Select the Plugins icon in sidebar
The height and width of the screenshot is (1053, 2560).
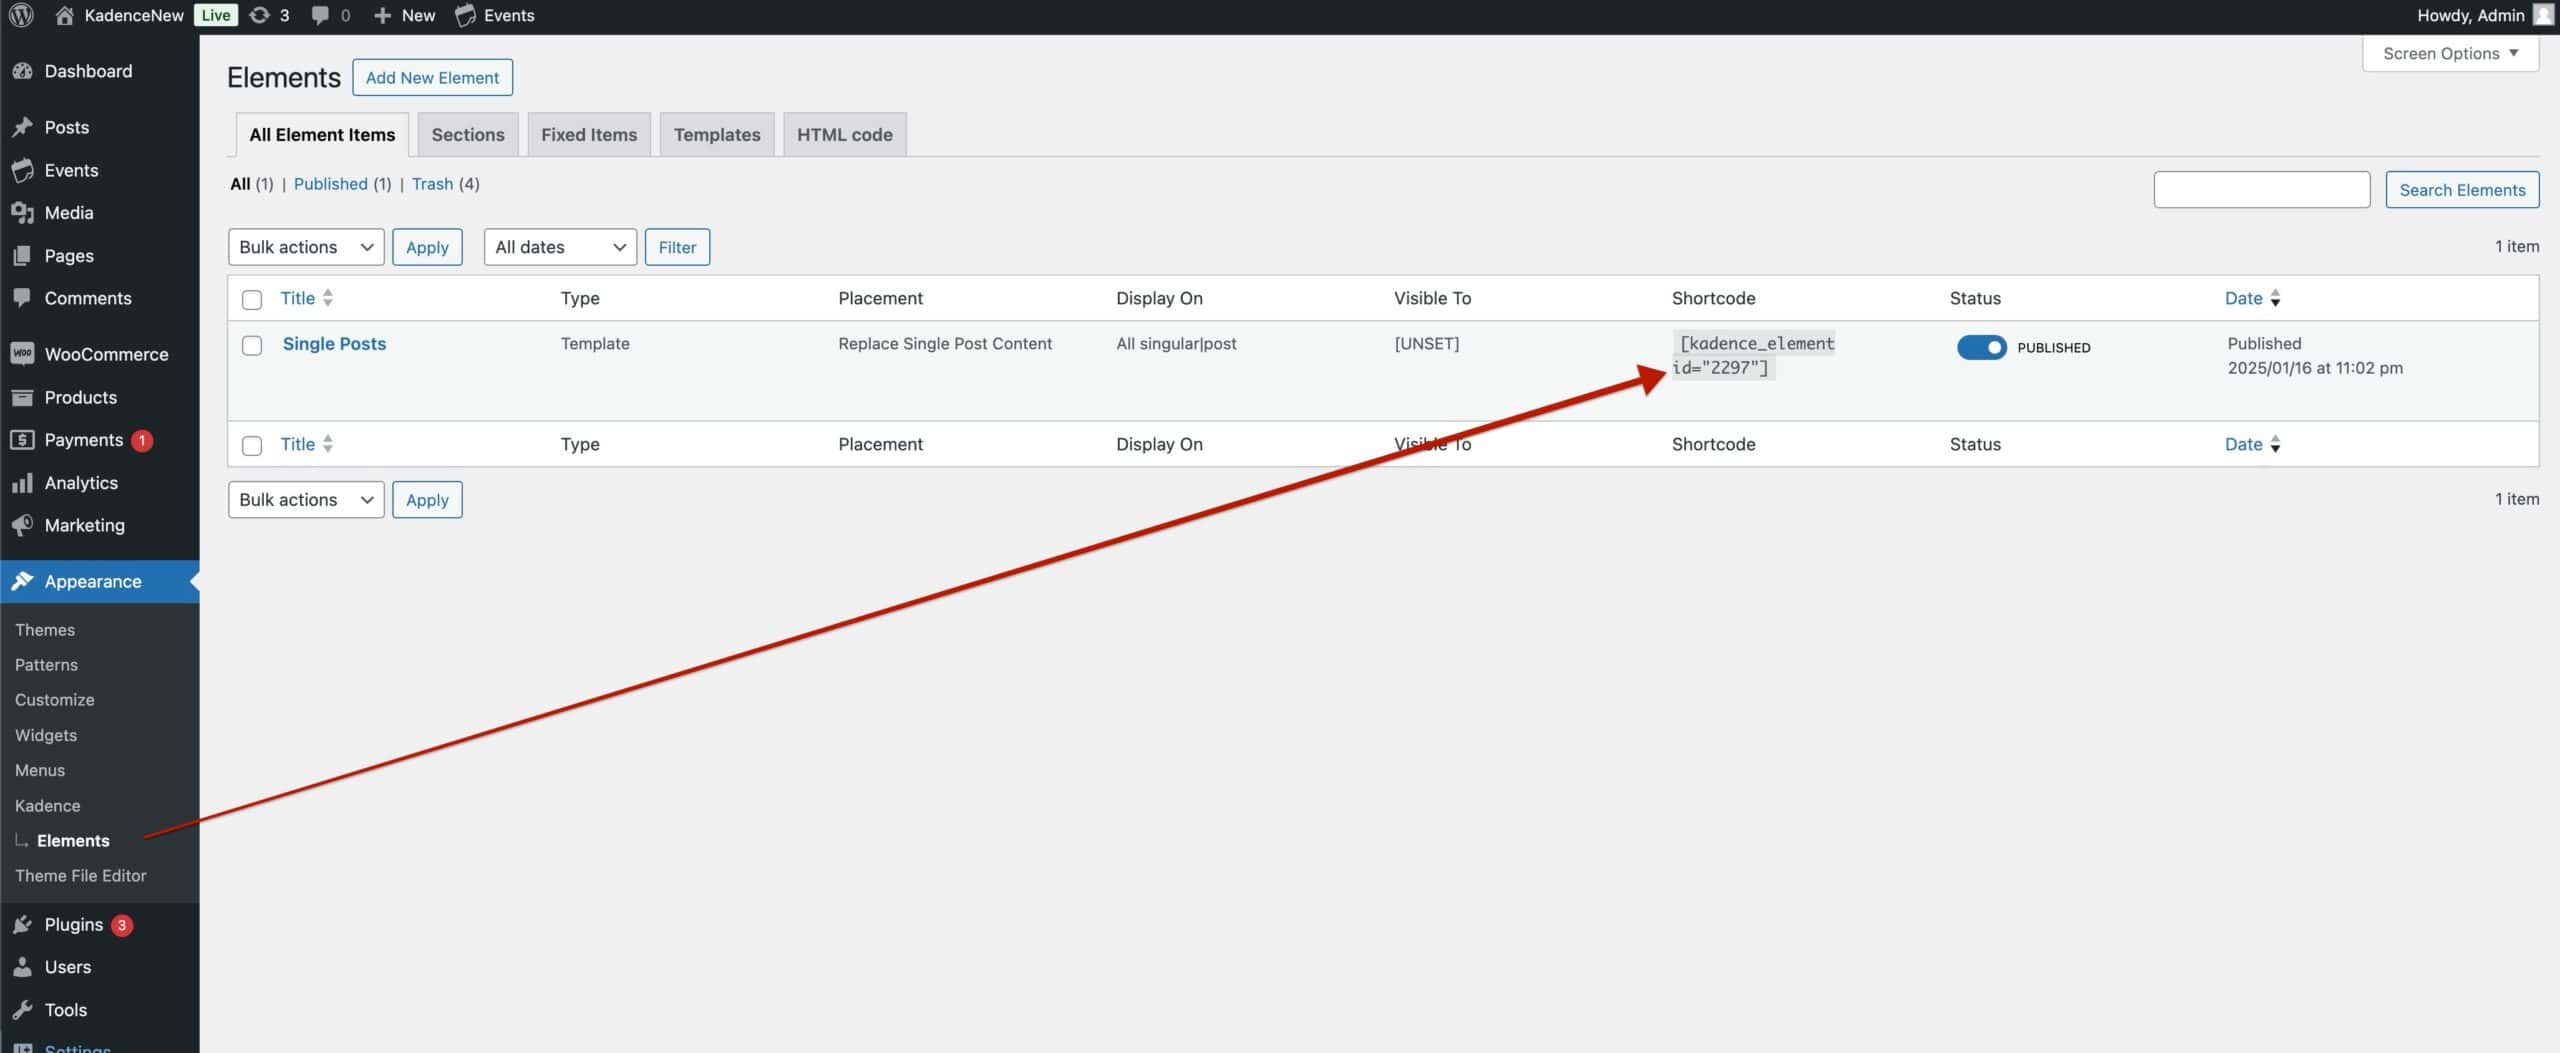(23, 924)
